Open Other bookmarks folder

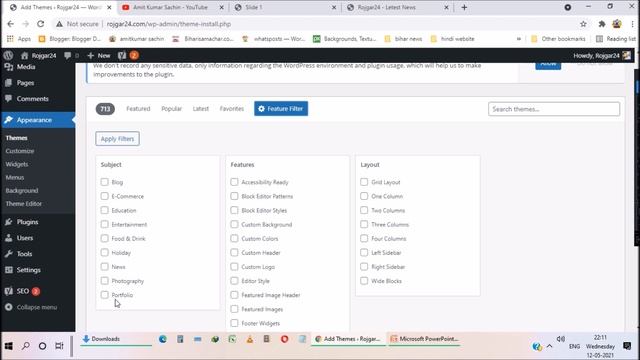[x=558, y=39]
